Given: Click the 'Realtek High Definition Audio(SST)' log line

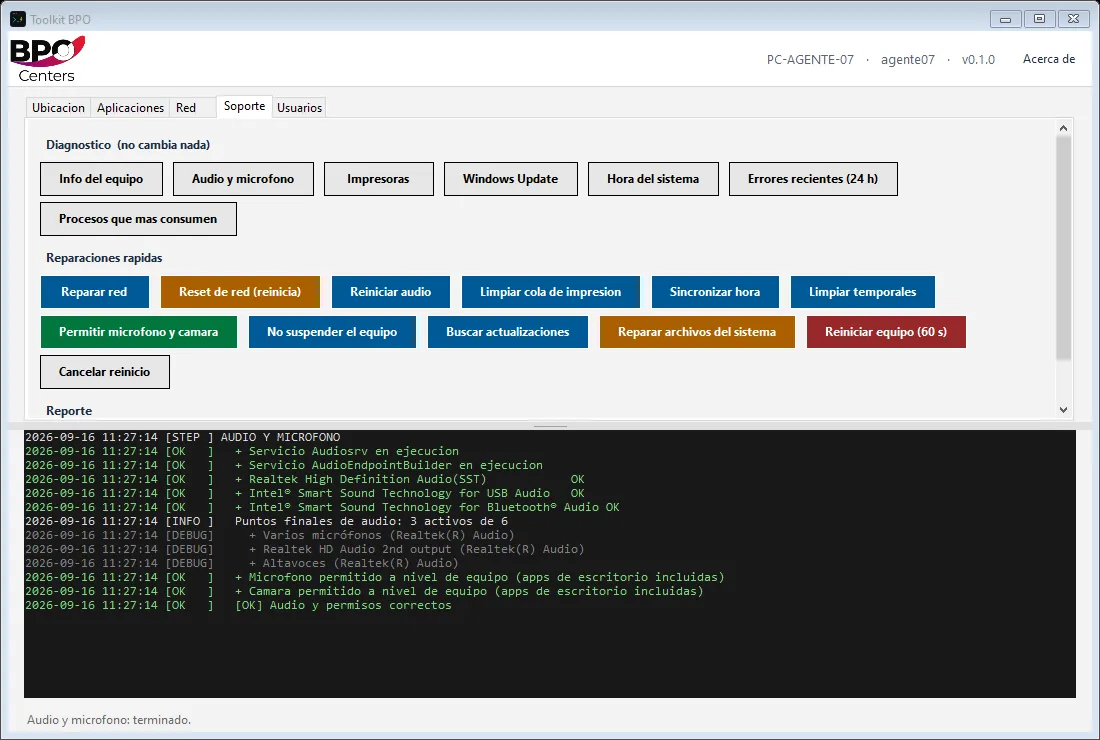Looking at the screenshot, I should [304, 479].
